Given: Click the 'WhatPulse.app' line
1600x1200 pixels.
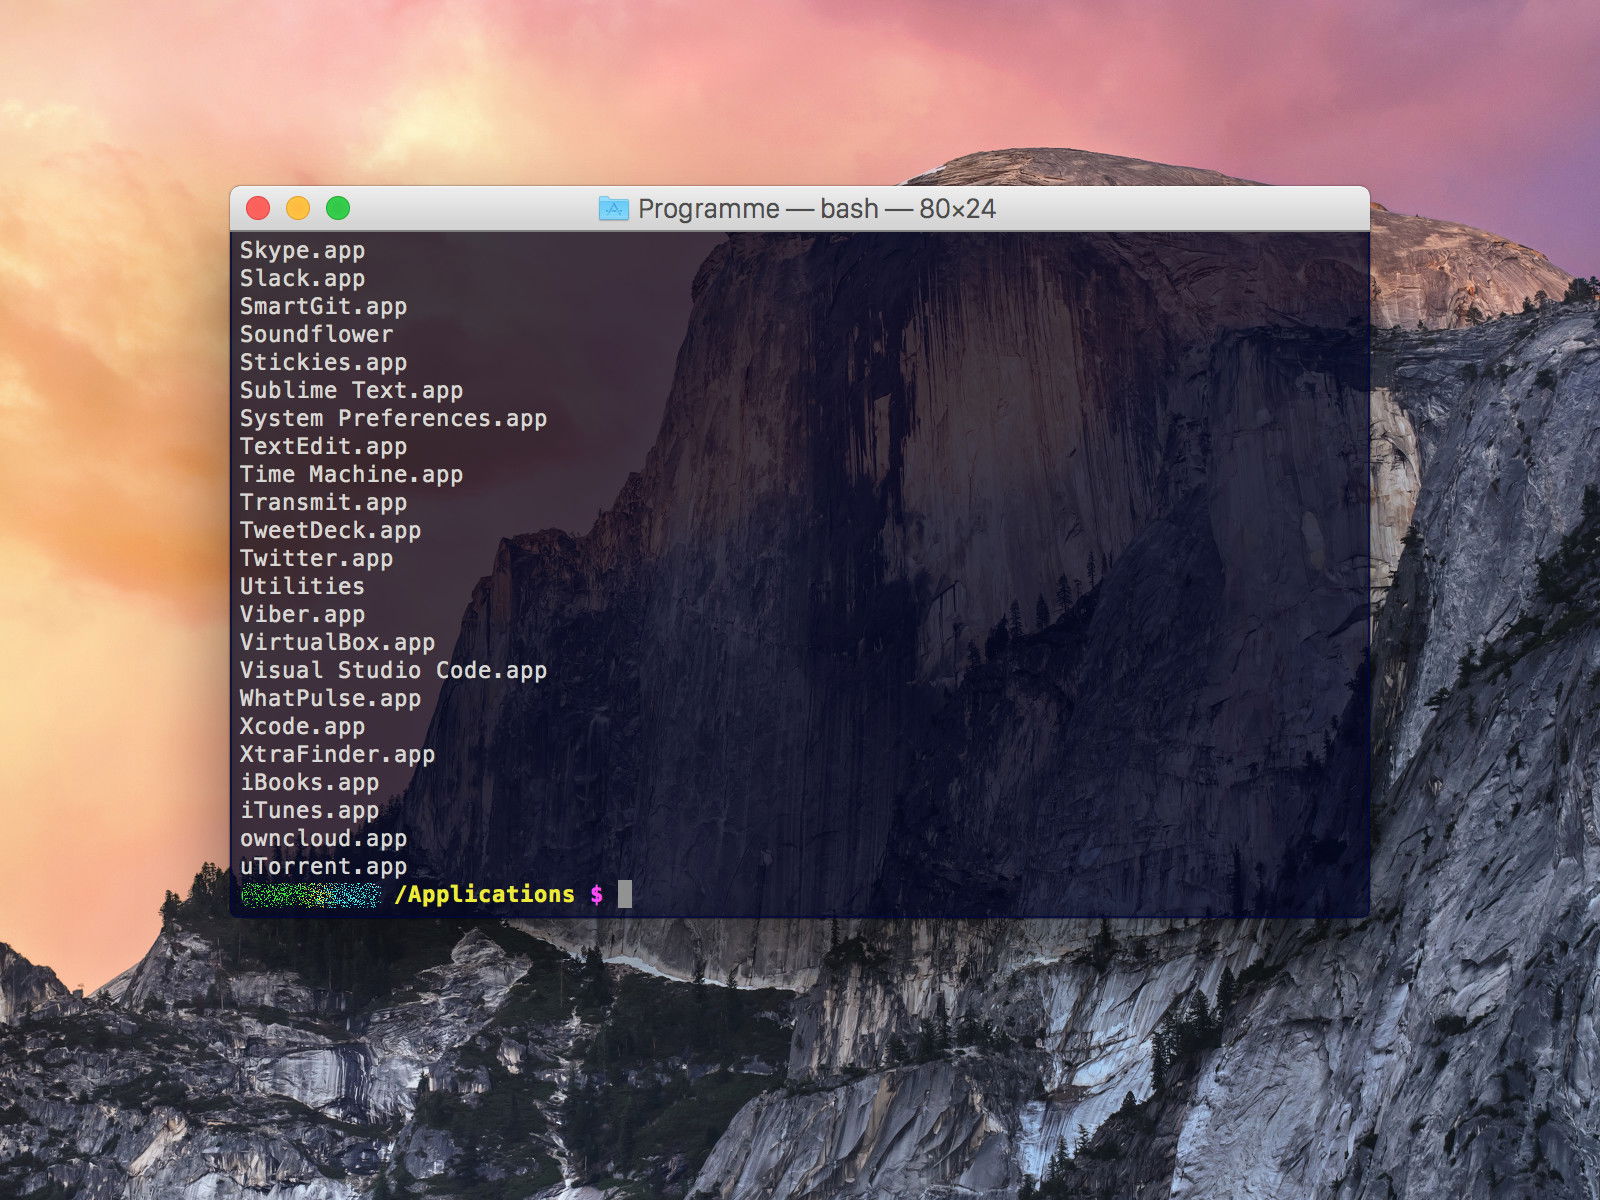Looking at the screenshot, I should [x=330, y=699].
